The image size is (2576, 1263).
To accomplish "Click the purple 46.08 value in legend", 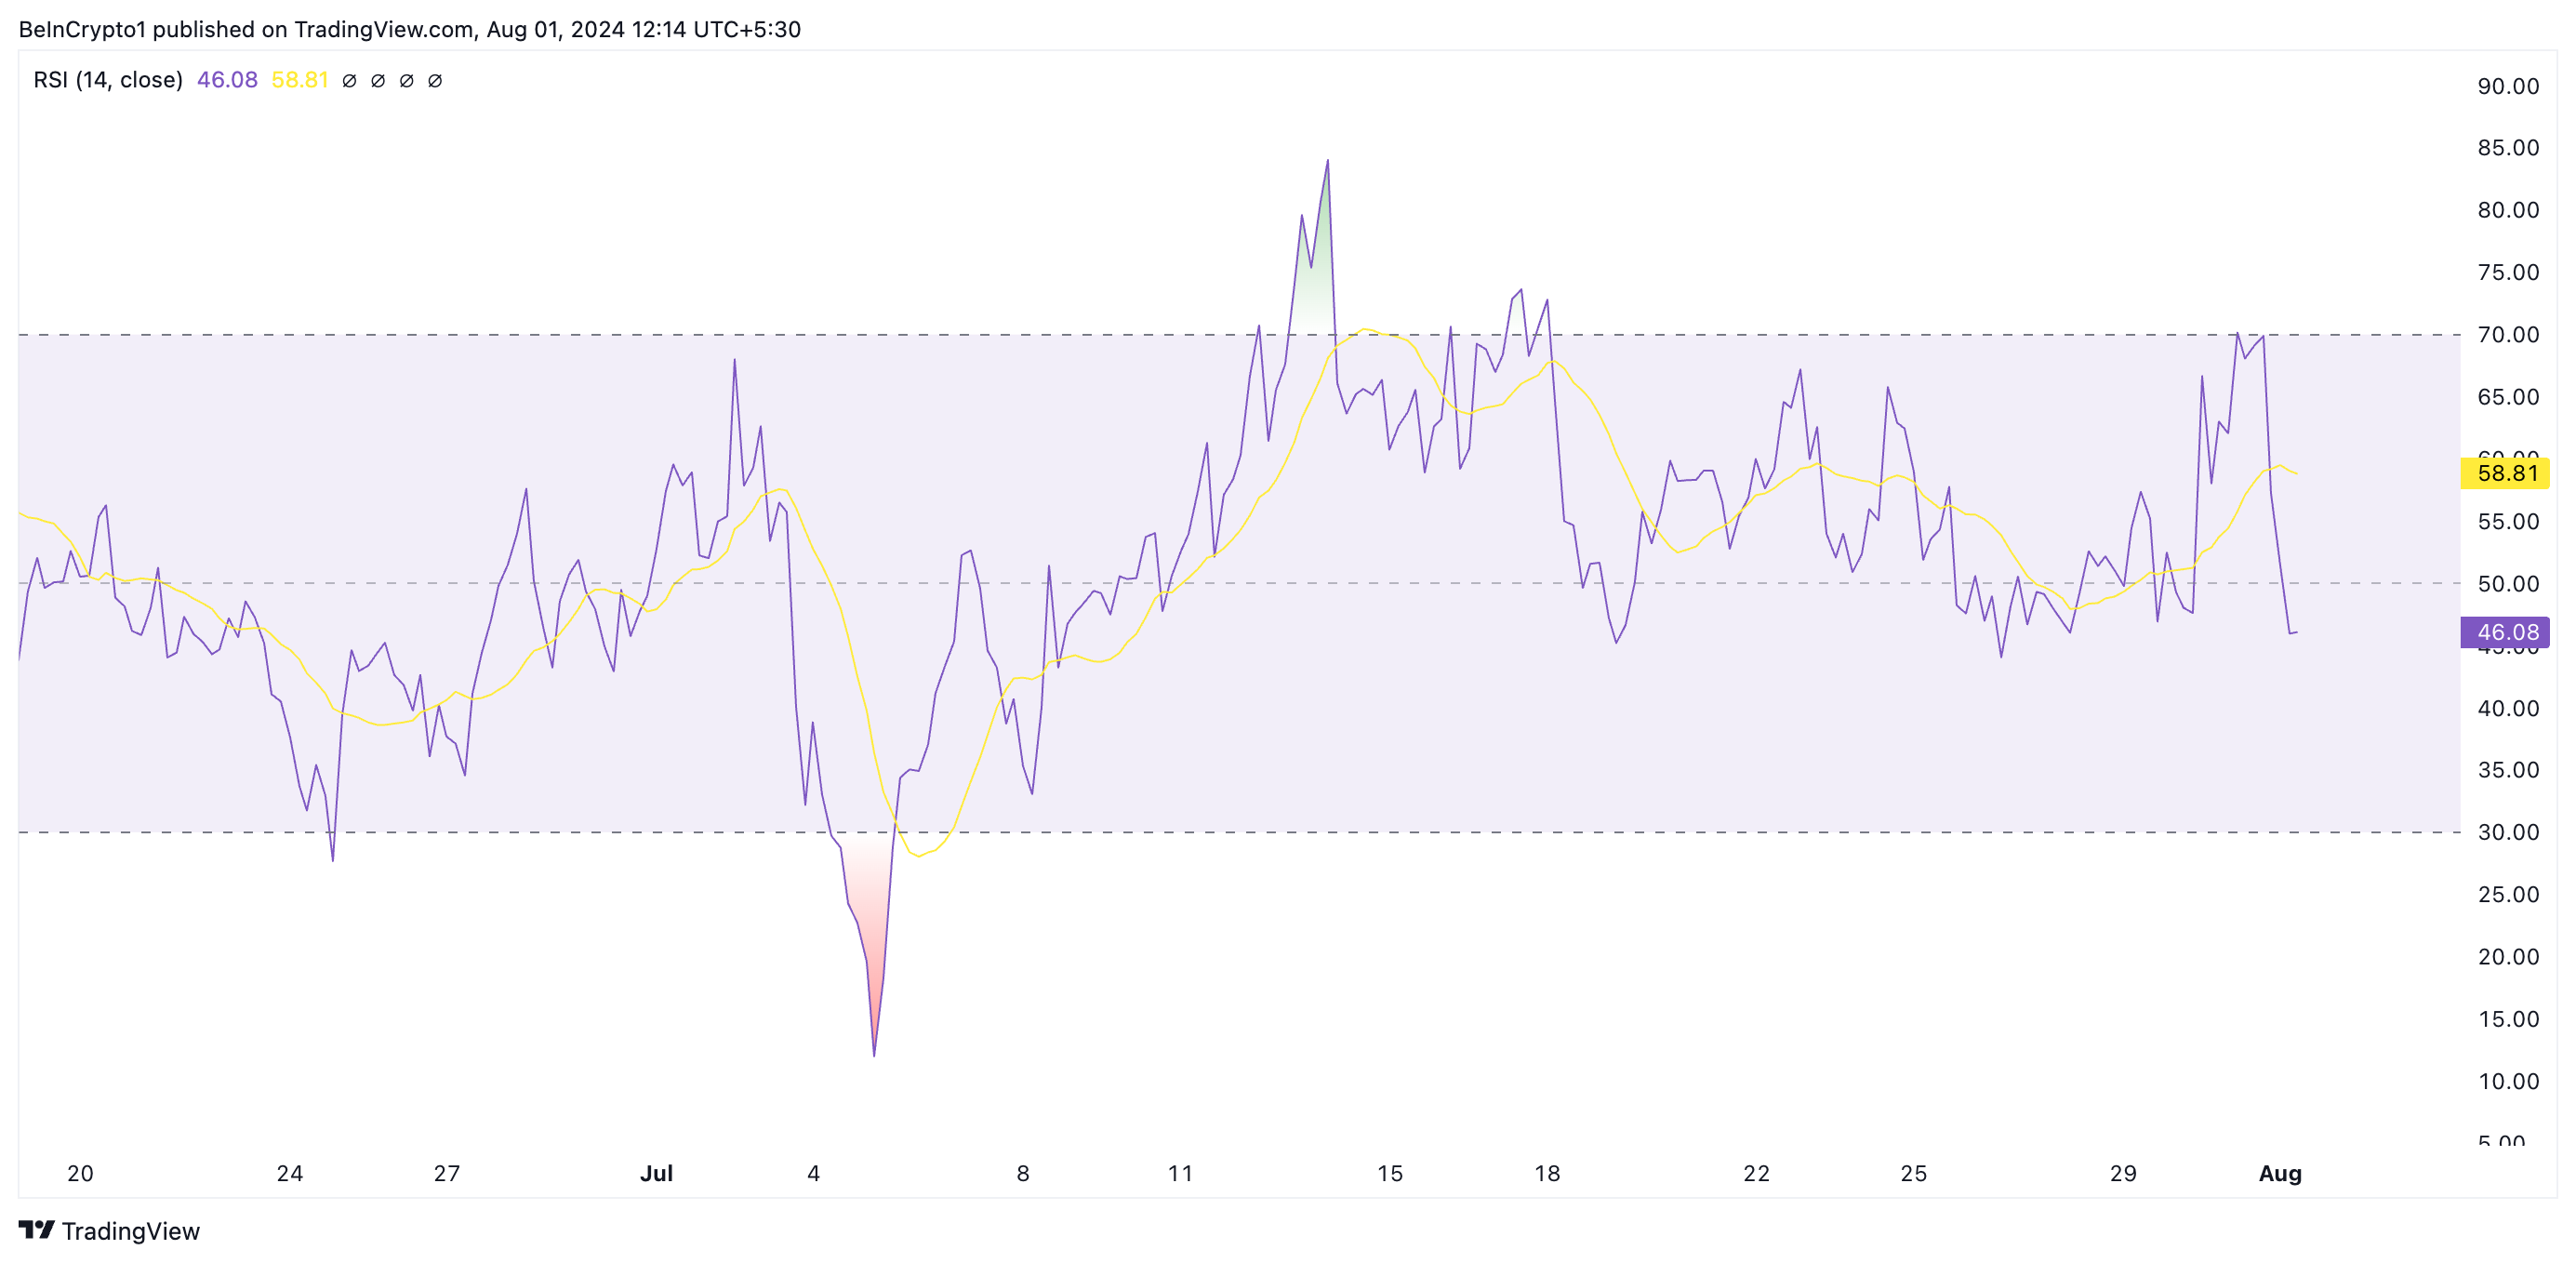I will (227, 80).
